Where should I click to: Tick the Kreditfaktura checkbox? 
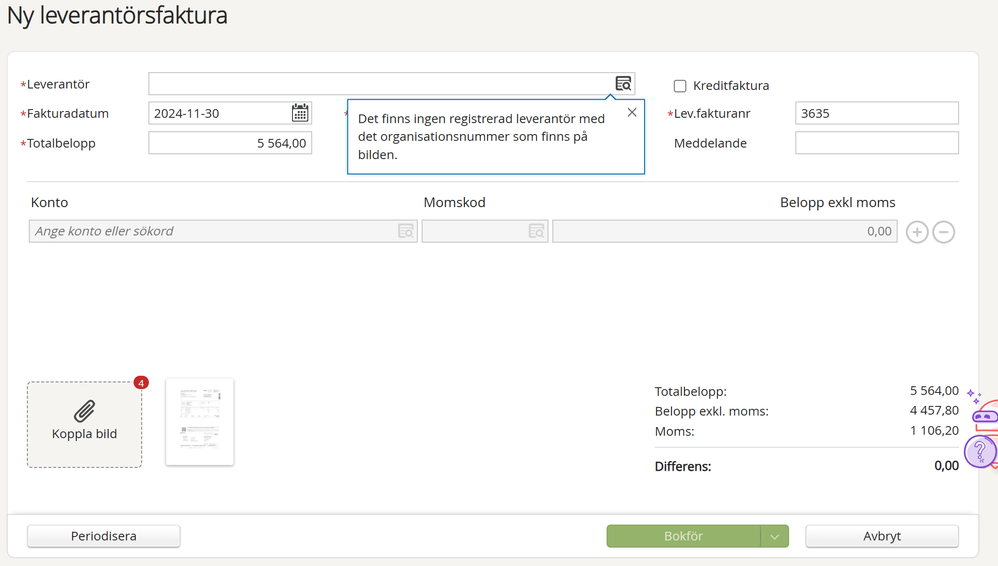(680, 86)
